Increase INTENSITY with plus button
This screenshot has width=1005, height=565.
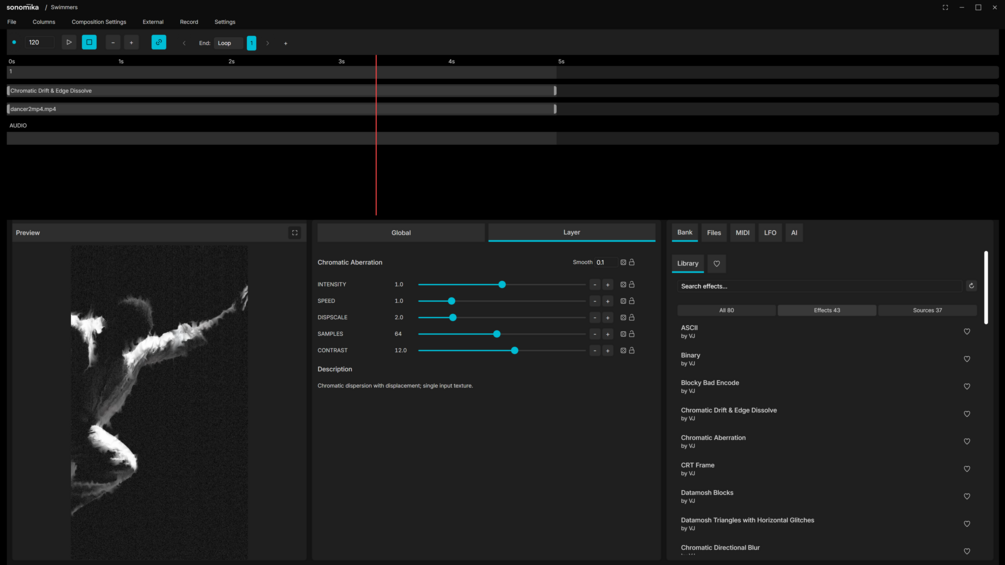pyautogui.click(x=608, y=284)
